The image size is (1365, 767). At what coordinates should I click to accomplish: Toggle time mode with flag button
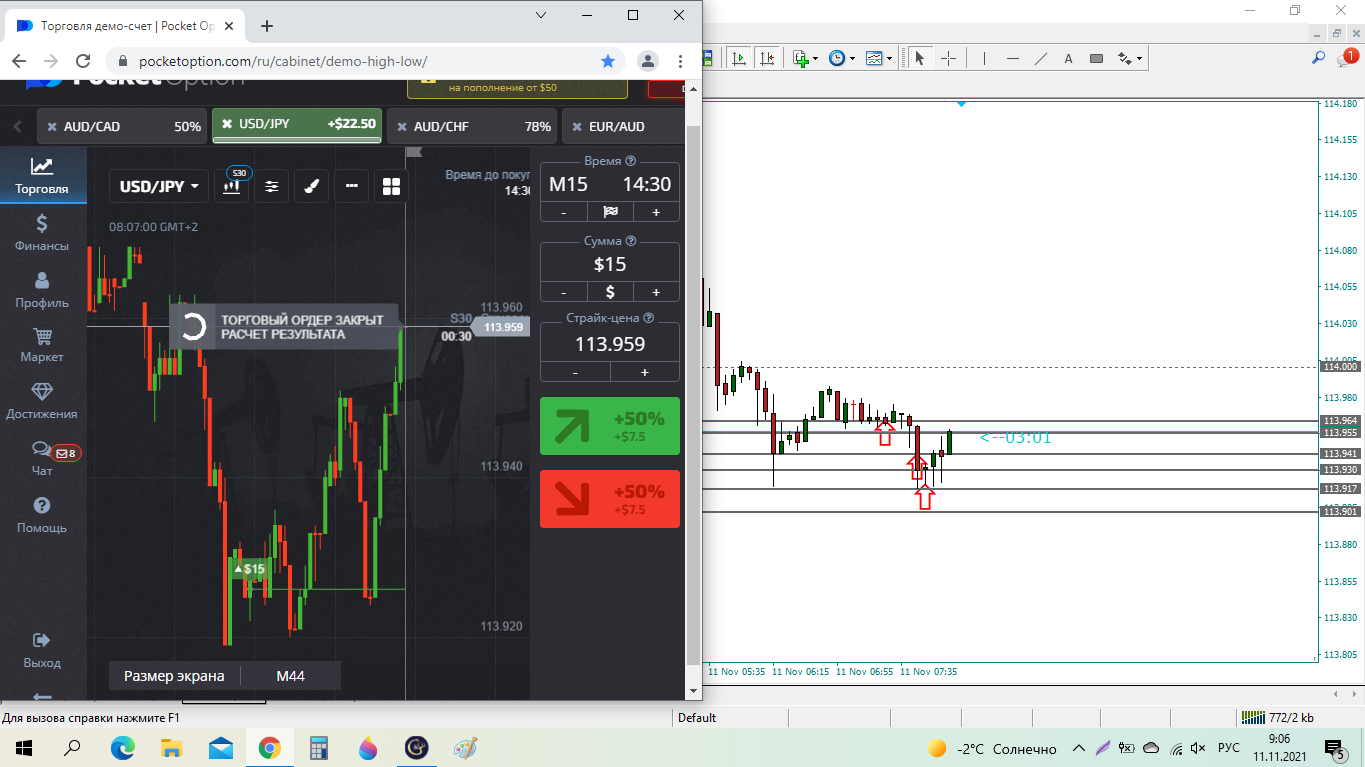click(x=610, y=212)
